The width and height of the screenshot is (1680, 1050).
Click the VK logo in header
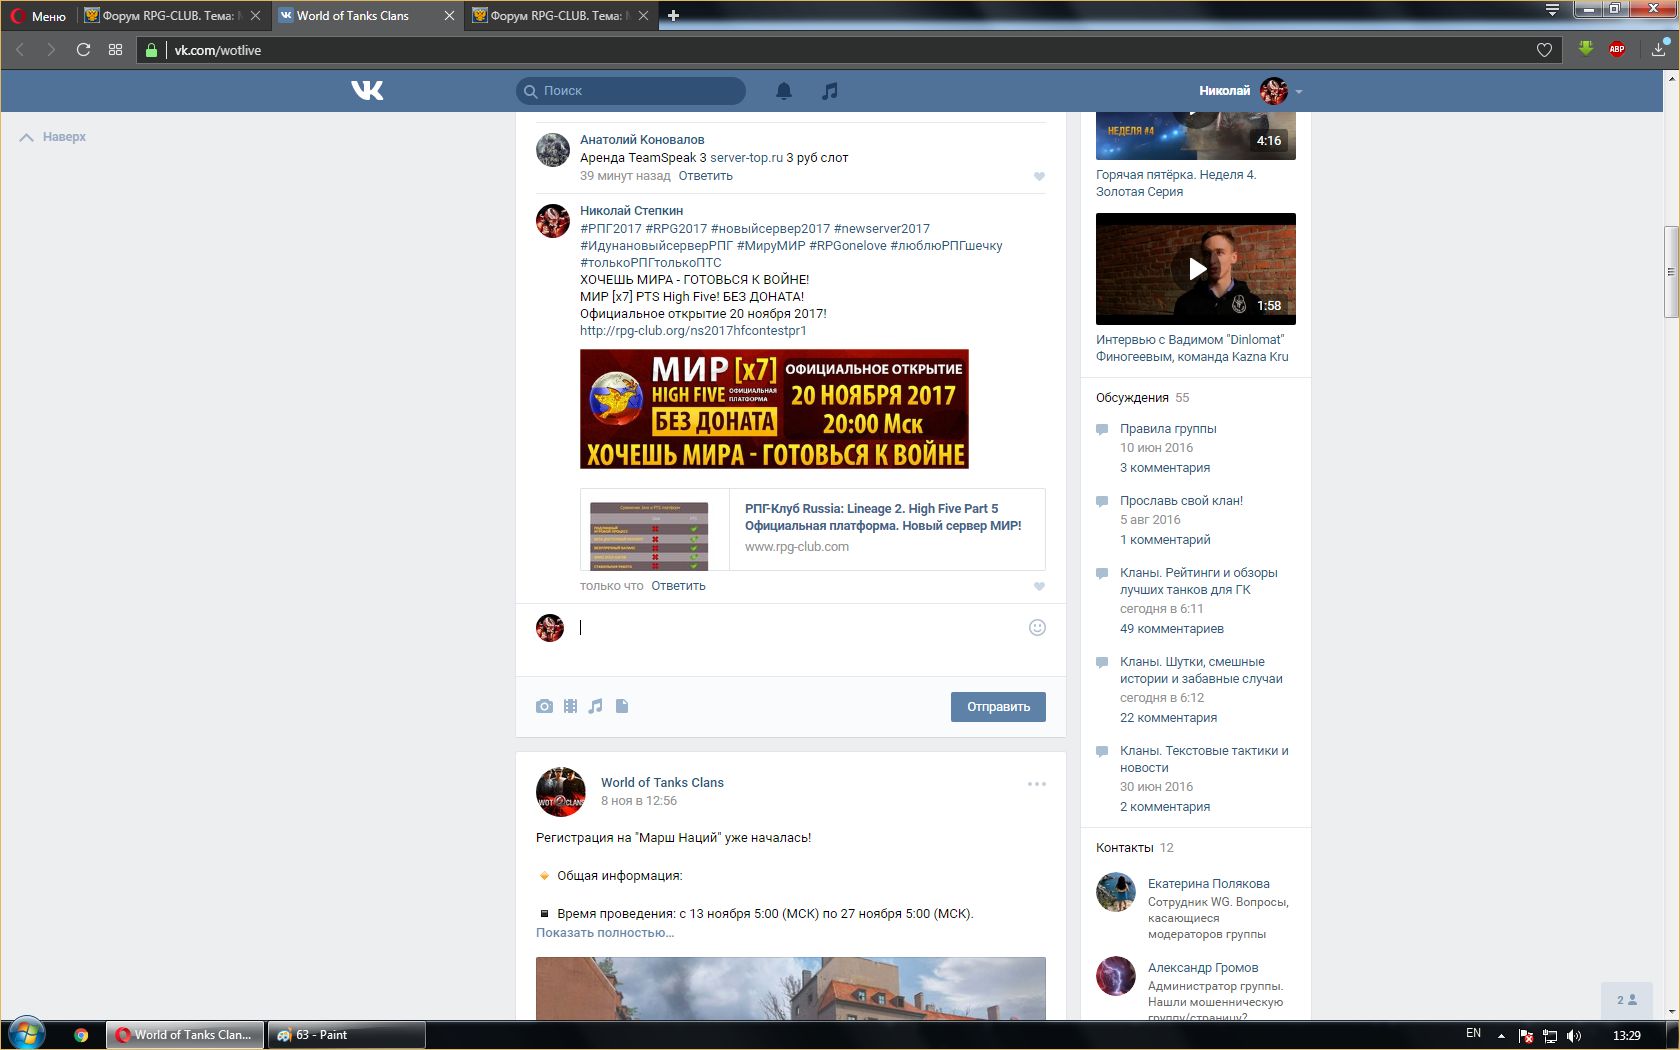click(x=367, y=90)
